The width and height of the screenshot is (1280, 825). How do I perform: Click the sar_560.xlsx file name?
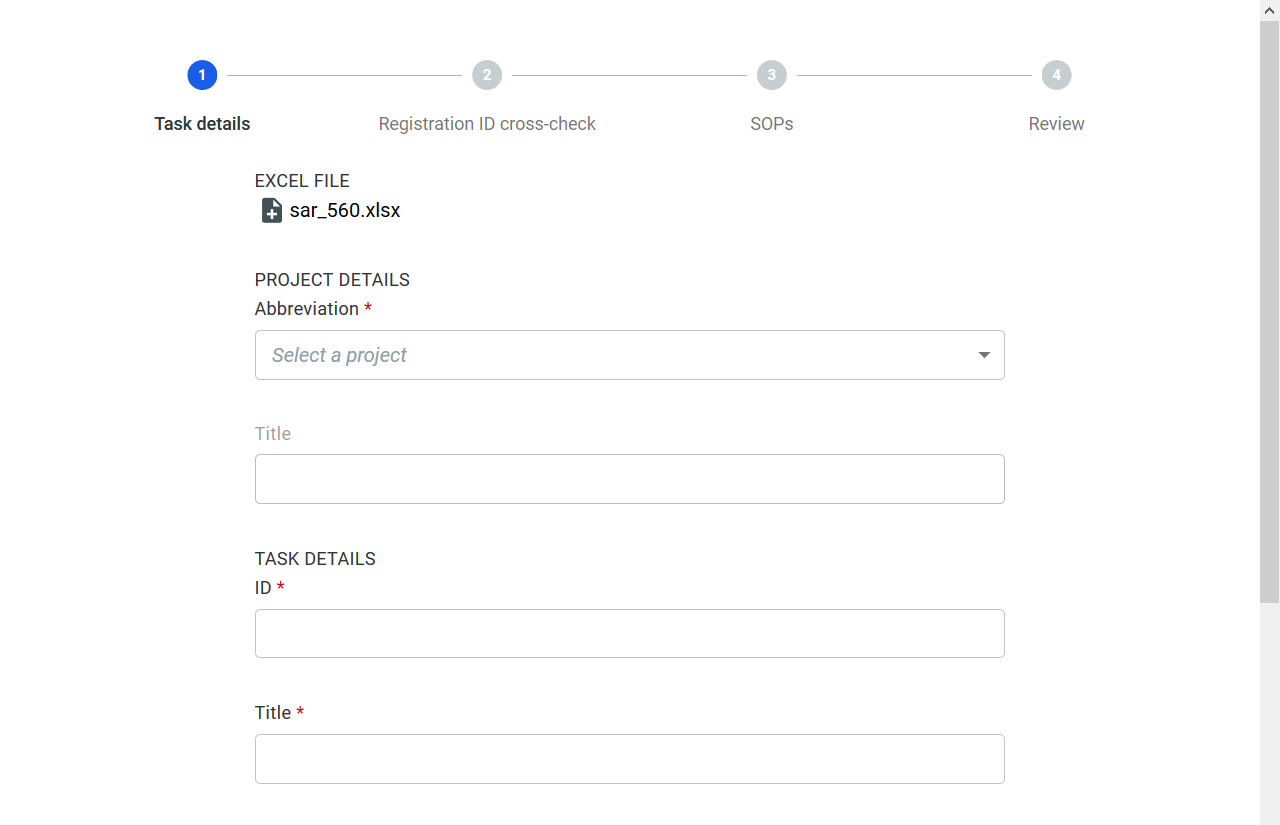345,210
